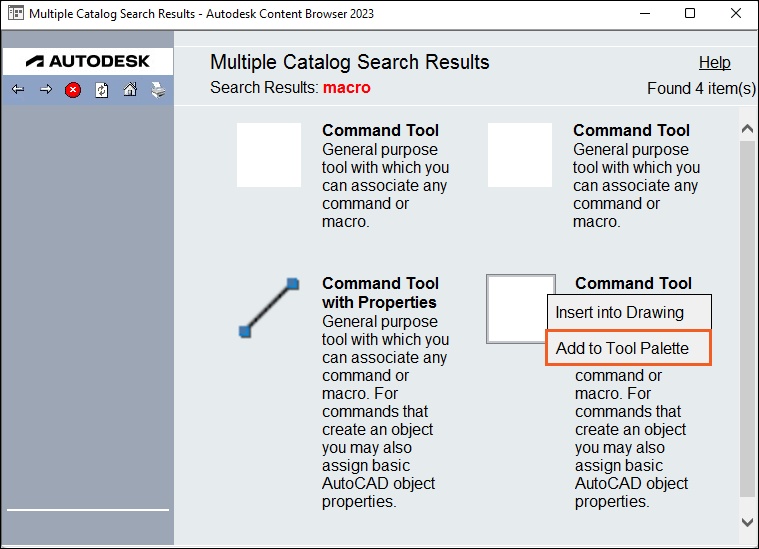Minimize the Content Browser window
759x549 pixels.
coord(645,14)
